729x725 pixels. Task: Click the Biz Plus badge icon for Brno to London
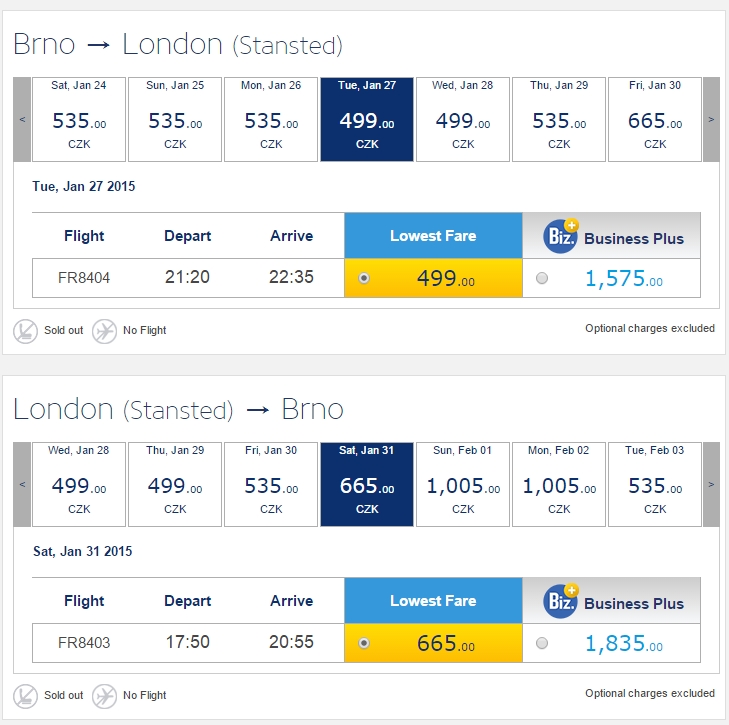coord(561,236)
